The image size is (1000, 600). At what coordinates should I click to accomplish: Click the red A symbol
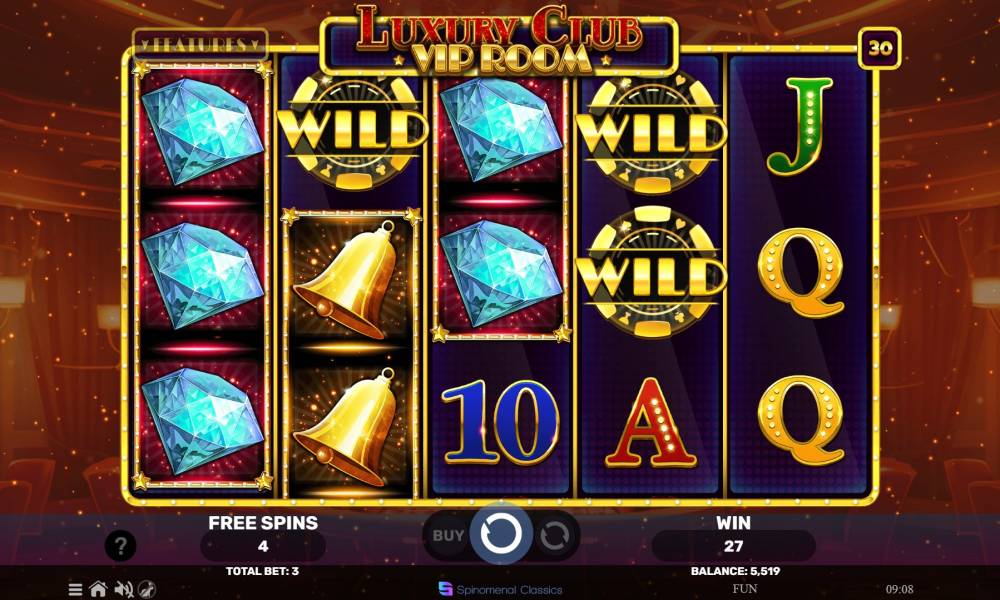[651, 422]
